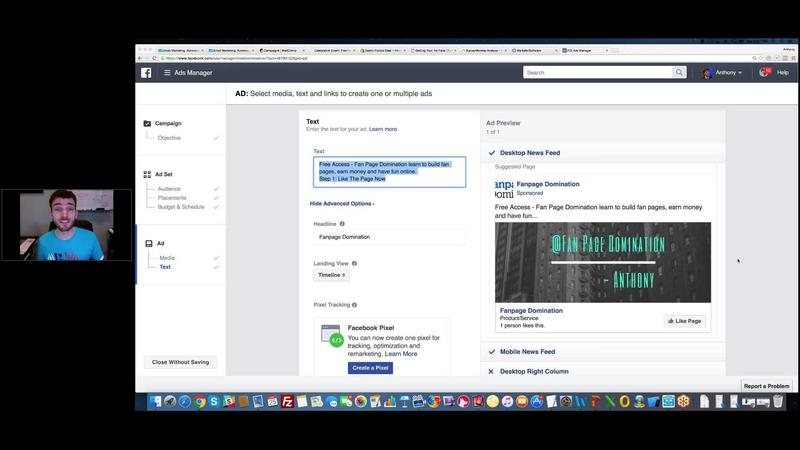The height and width of the screenshot is (450, 800).
Task: Click Anthony's profile picture in header
Action: (x=707, y=73)
